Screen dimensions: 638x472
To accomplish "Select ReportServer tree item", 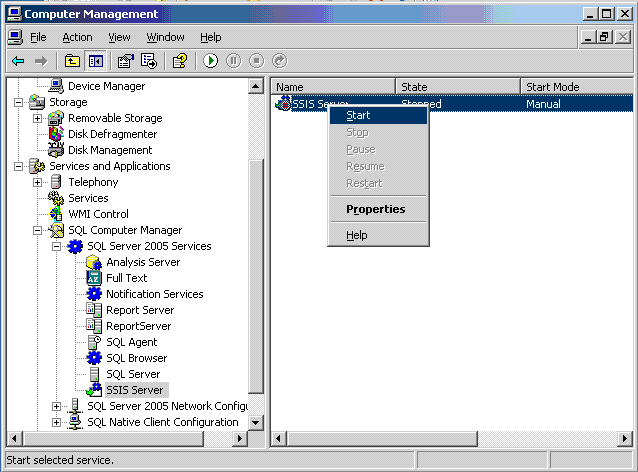I will pyautogui.click(x=138, y=326).
